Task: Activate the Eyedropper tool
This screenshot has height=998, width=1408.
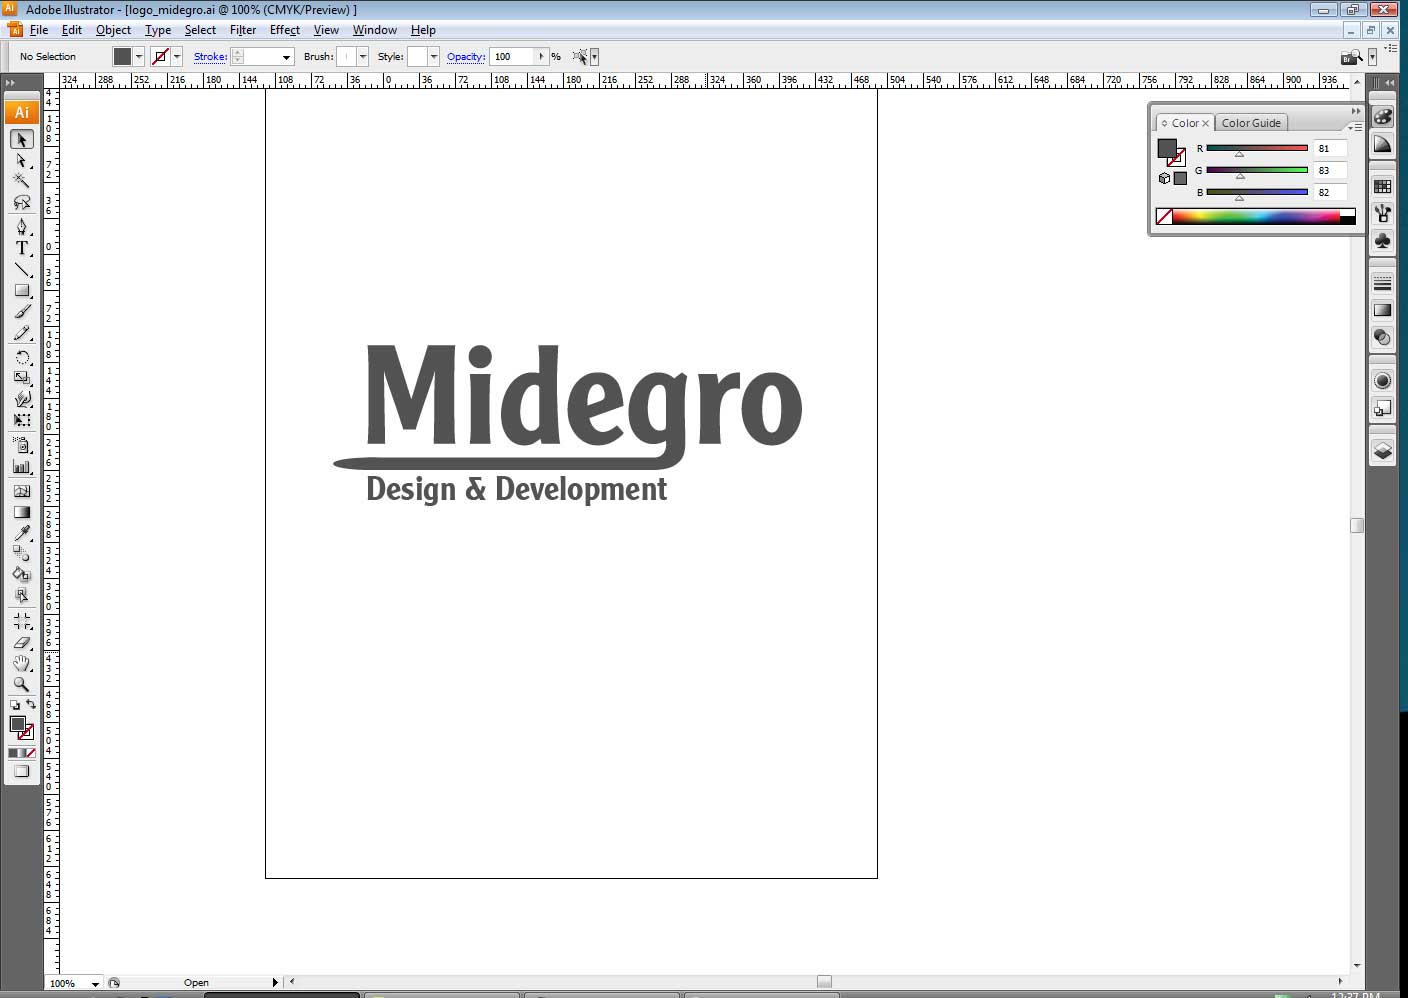Action: 22,533
